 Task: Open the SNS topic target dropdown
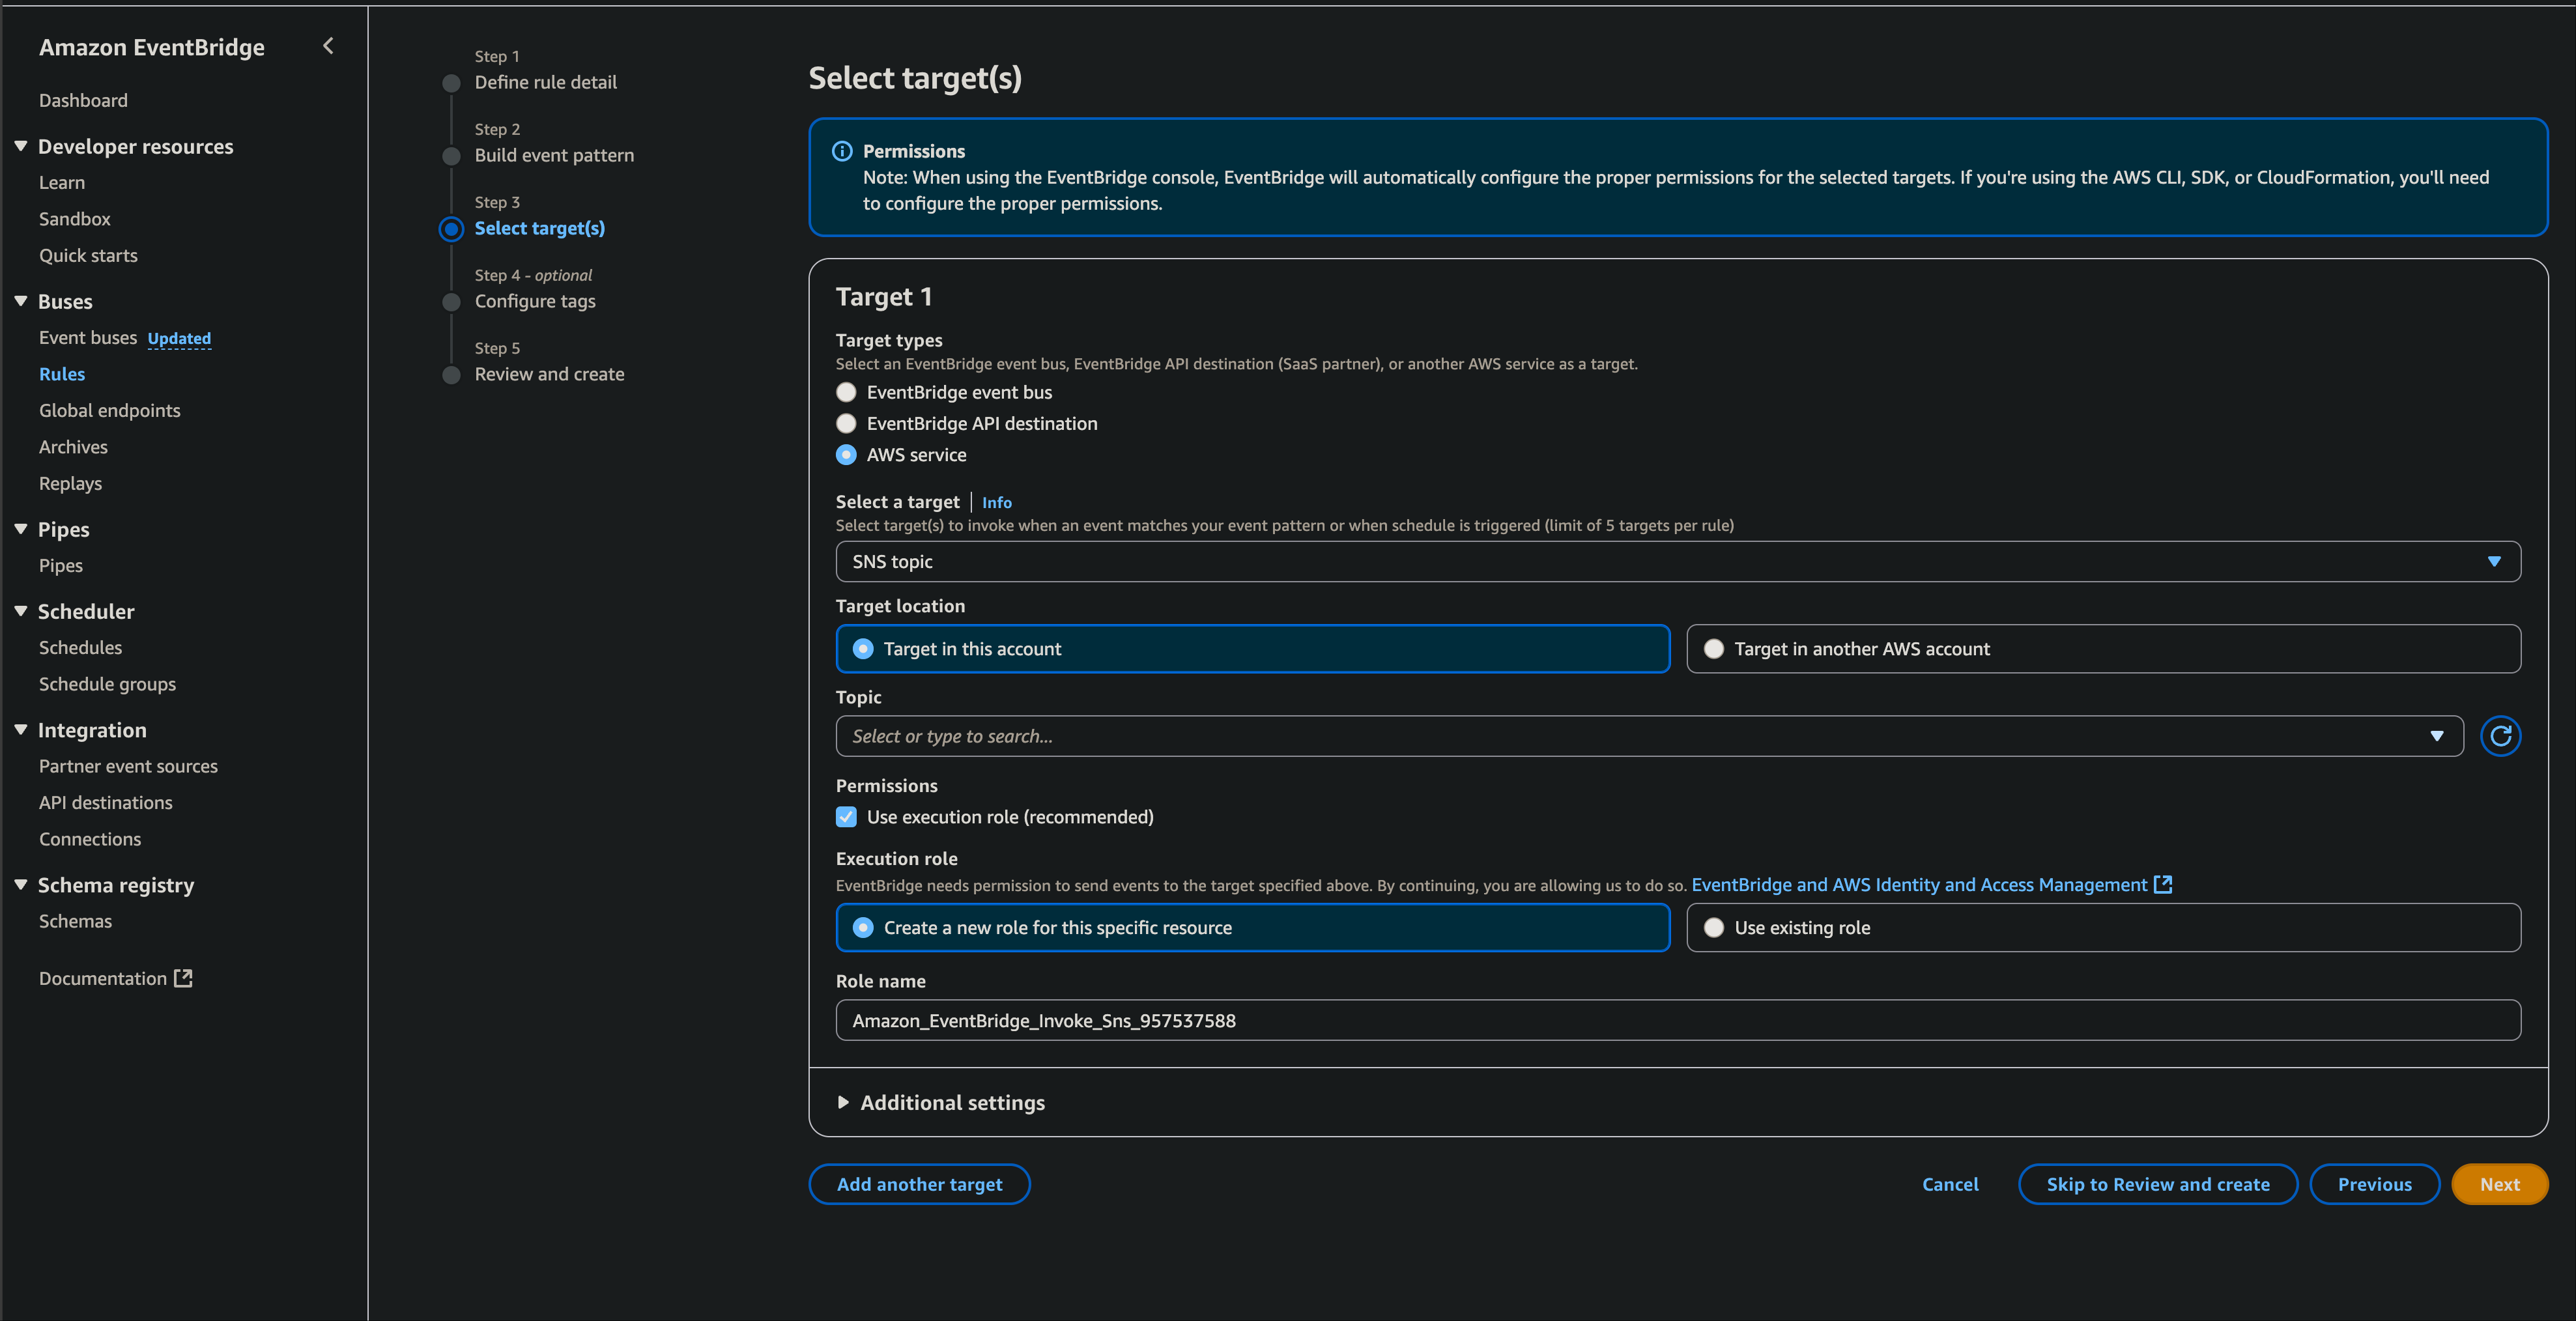pos(1677,561)
